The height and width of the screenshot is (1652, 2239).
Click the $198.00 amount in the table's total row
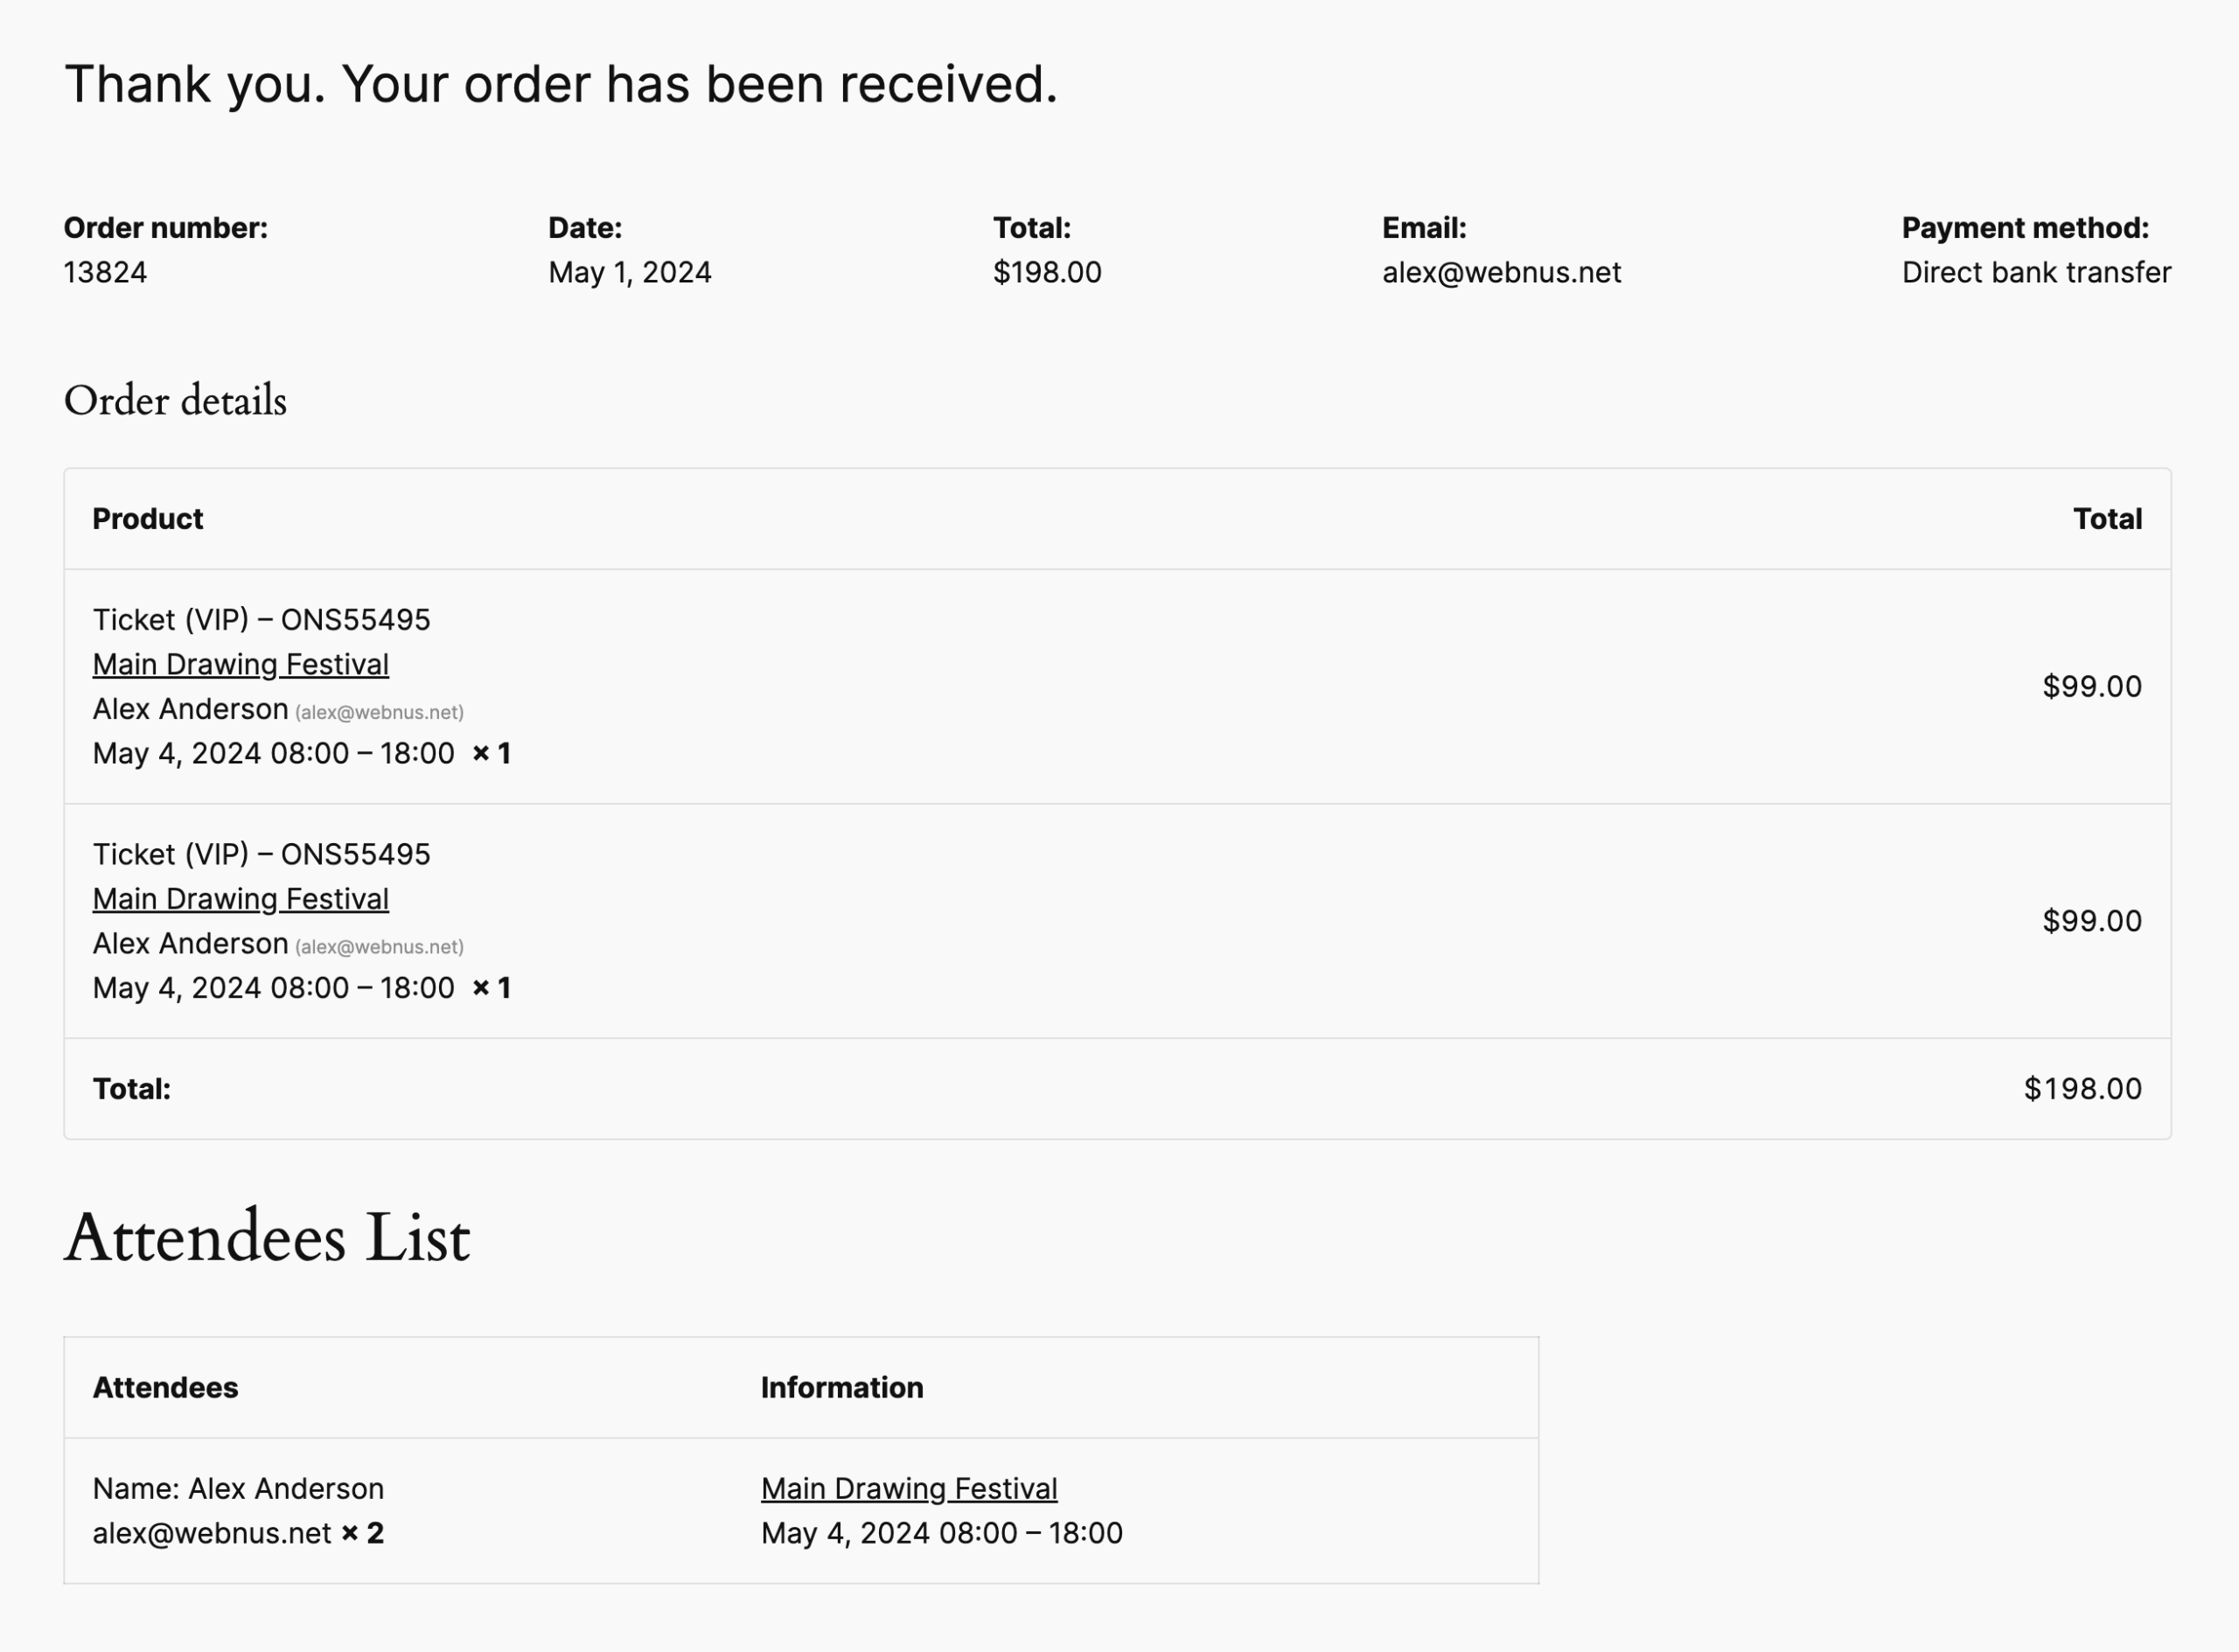point(2082,1089)
